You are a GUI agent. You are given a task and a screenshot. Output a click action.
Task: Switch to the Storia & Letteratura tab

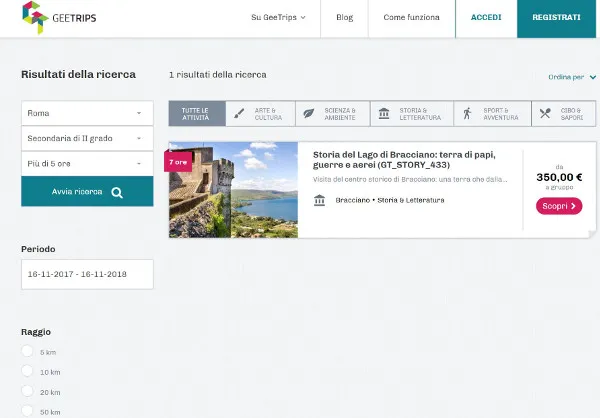pos(412,114)
